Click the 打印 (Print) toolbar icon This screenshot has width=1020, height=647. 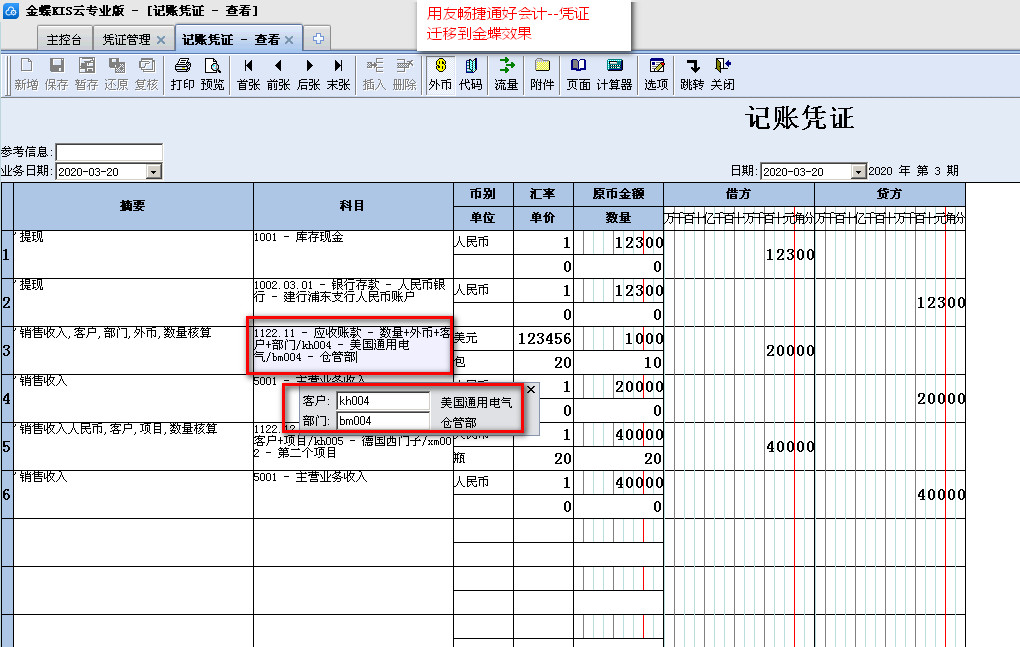[182, 74]
